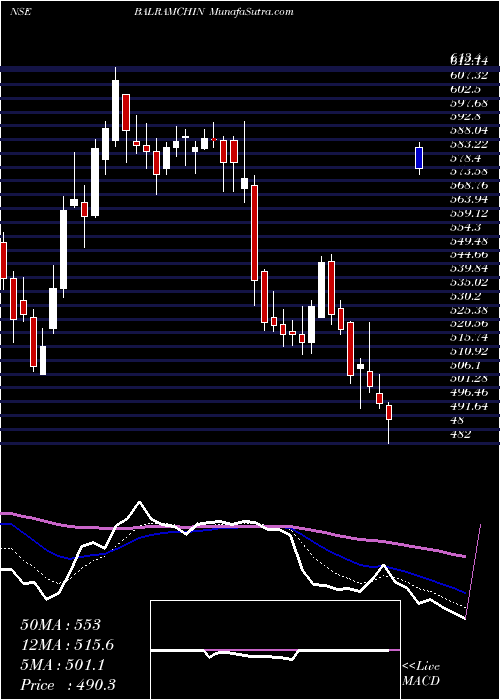The image size is (500, 700).
Task: Click the 491.64 price axis label
Action: coord(469,406)
